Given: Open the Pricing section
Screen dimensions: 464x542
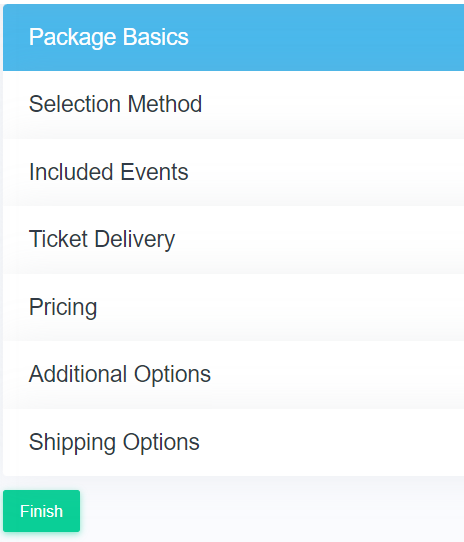Looking at the screenshot, I should tap(233, 307).
